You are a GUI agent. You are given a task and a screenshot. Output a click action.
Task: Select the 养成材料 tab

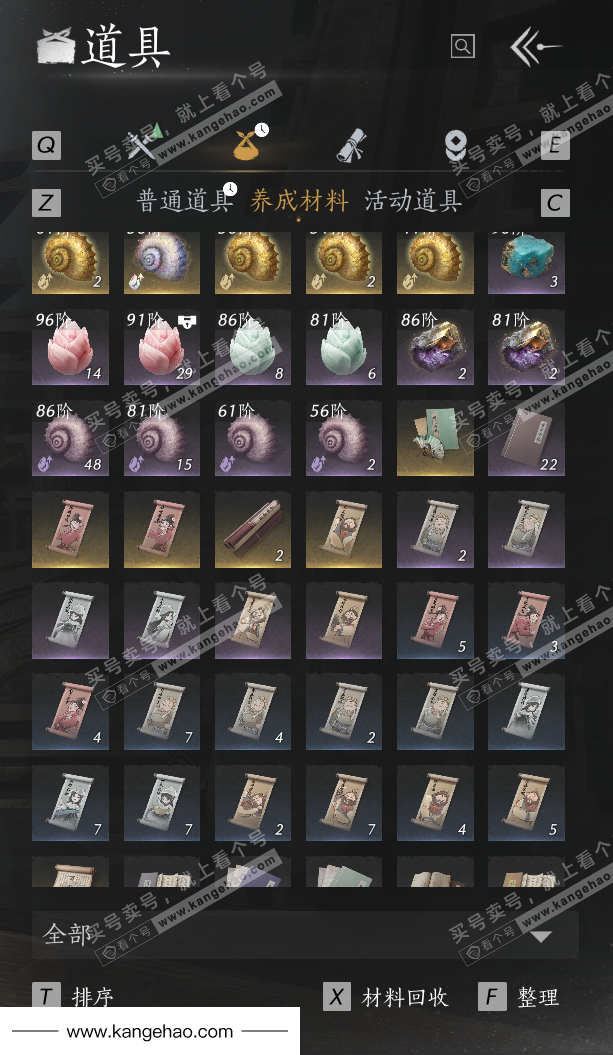pyautogui.click(x=299, y=201)
